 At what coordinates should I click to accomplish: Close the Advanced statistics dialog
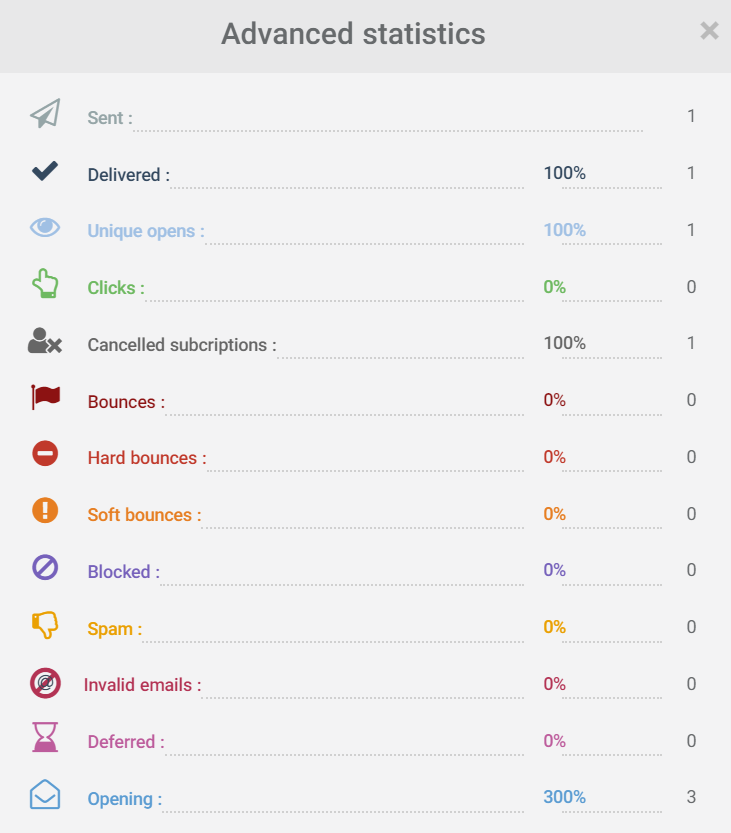coord(709,31)
